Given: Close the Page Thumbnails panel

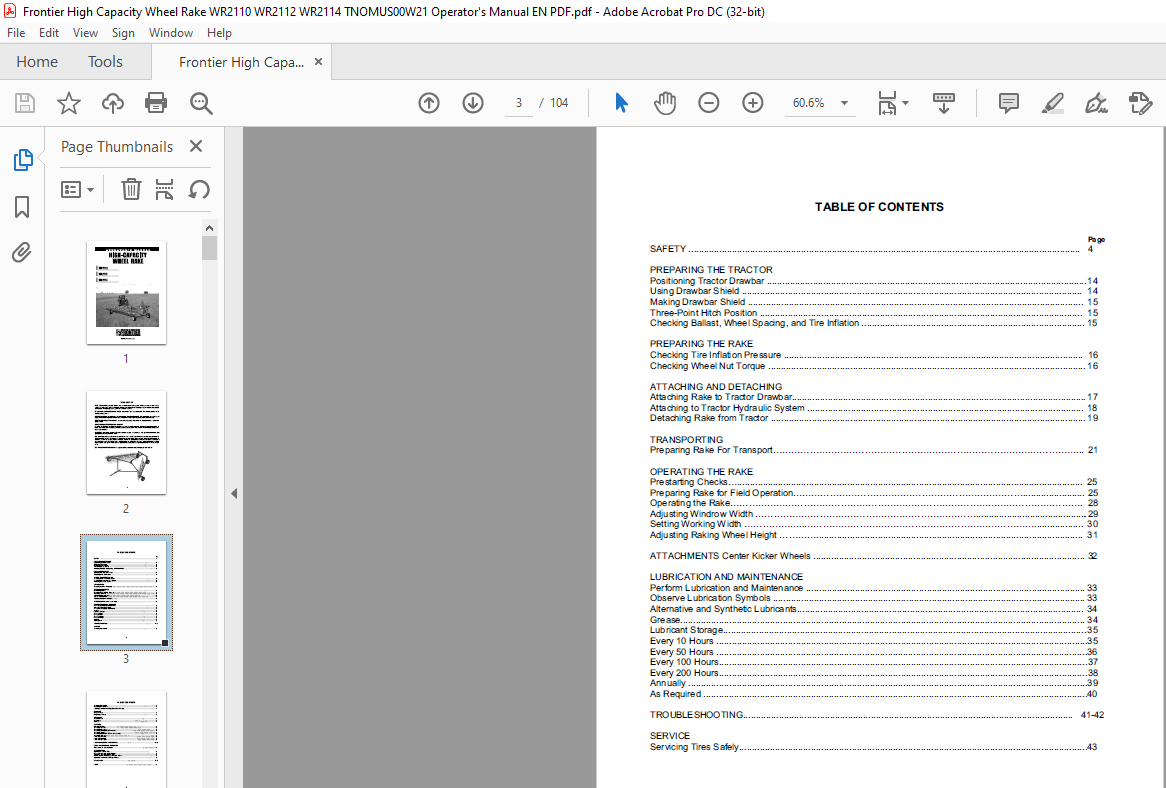Looking at the screenshot, I should (x=196, y=146).
